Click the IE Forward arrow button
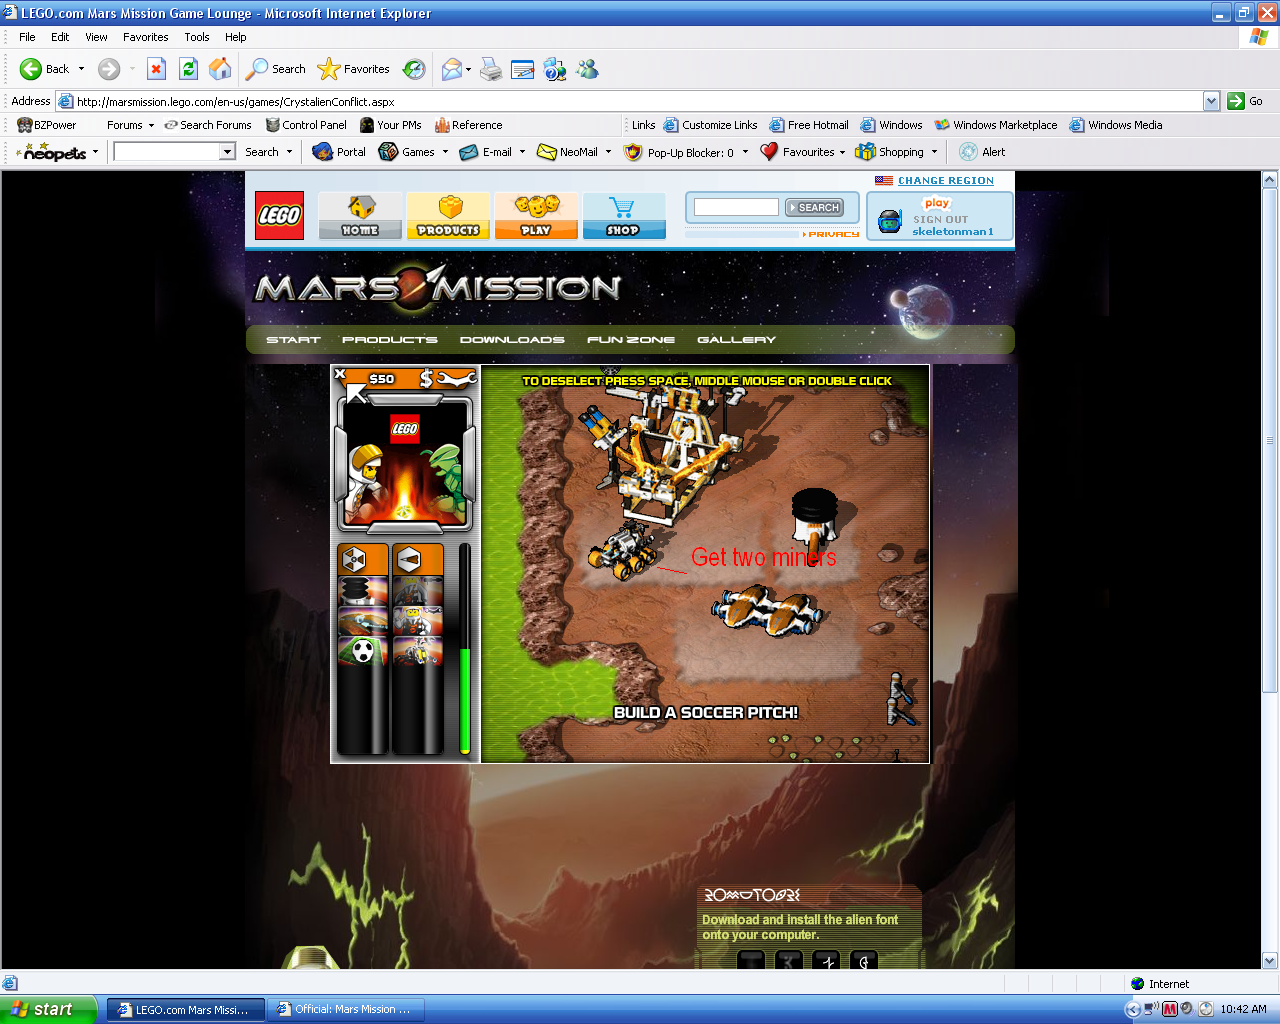 pyautogui.click(x=109, y=69)
